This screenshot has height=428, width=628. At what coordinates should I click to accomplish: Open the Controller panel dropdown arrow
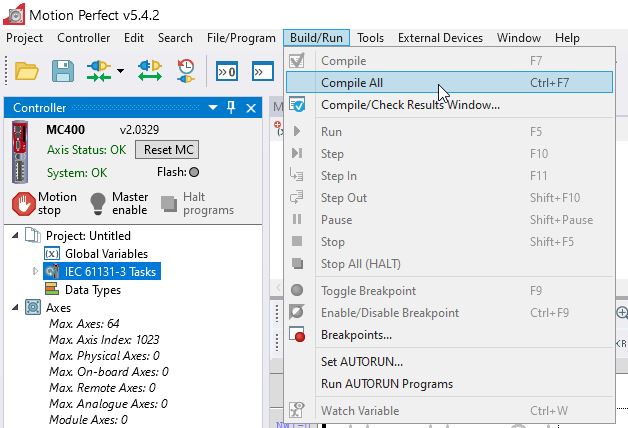pos(213,107)
